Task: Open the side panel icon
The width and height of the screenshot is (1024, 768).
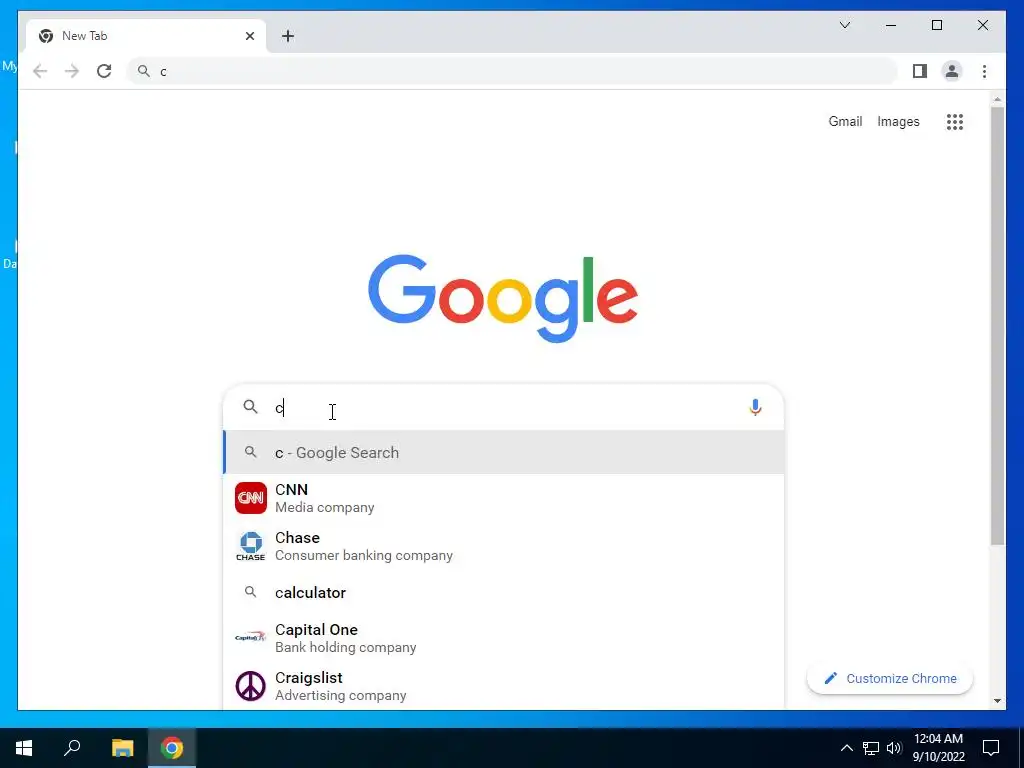Action: coord(920,71)
